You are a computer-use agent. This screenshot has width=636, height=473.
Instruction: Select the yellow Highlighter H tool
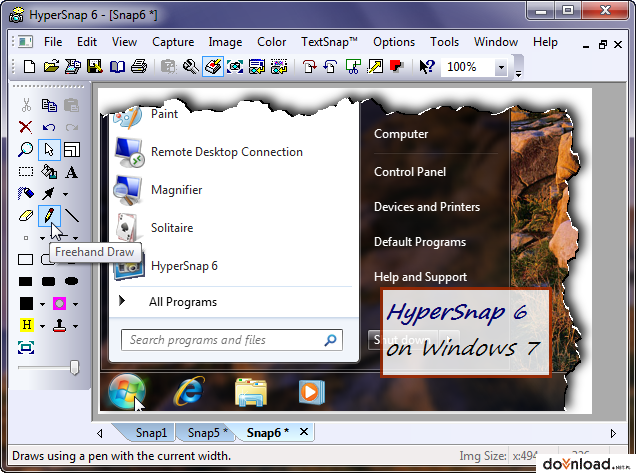pos(27,325)
